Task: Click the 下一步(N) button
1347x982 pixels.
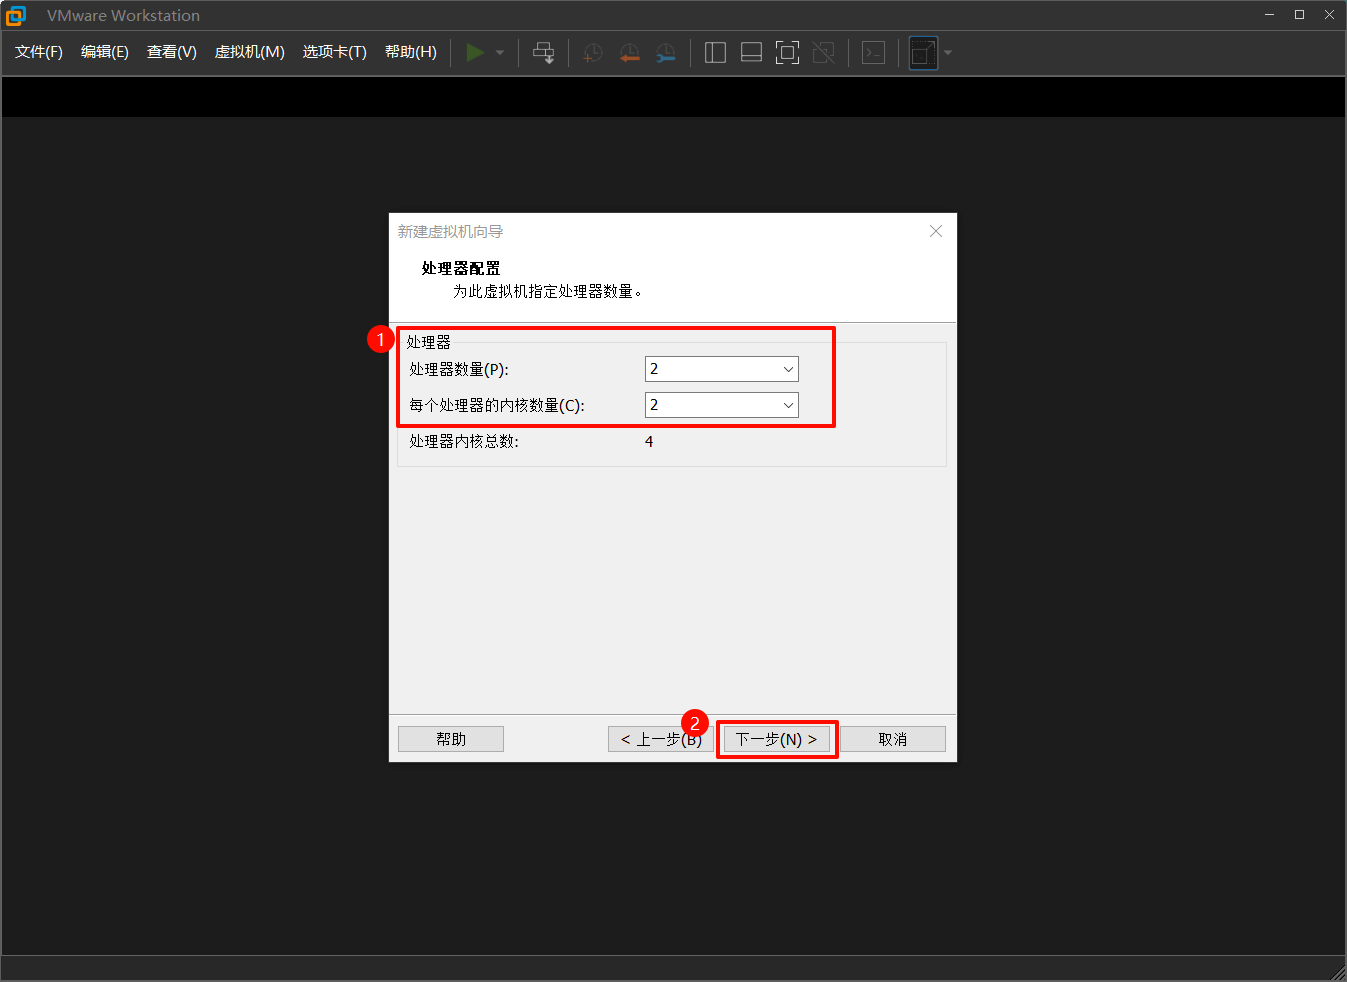Action: (x=777, y=738)
